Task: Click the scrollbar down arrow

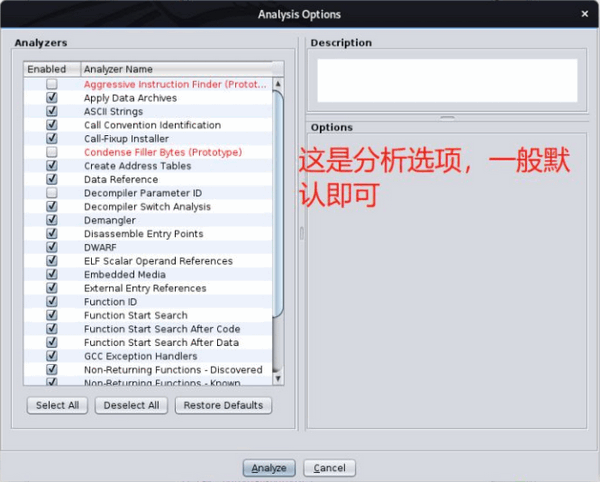Action: pyautogui.click(x=278, y=378)
